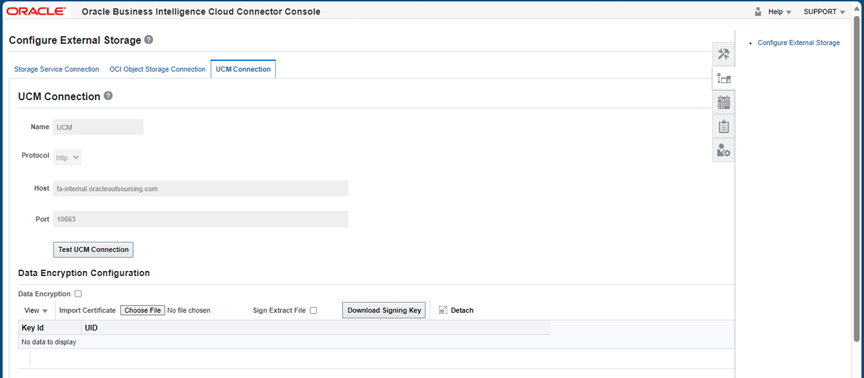864x378 pixels.
Task: Open the Help dropdown menu
Action: pos(780,12)
